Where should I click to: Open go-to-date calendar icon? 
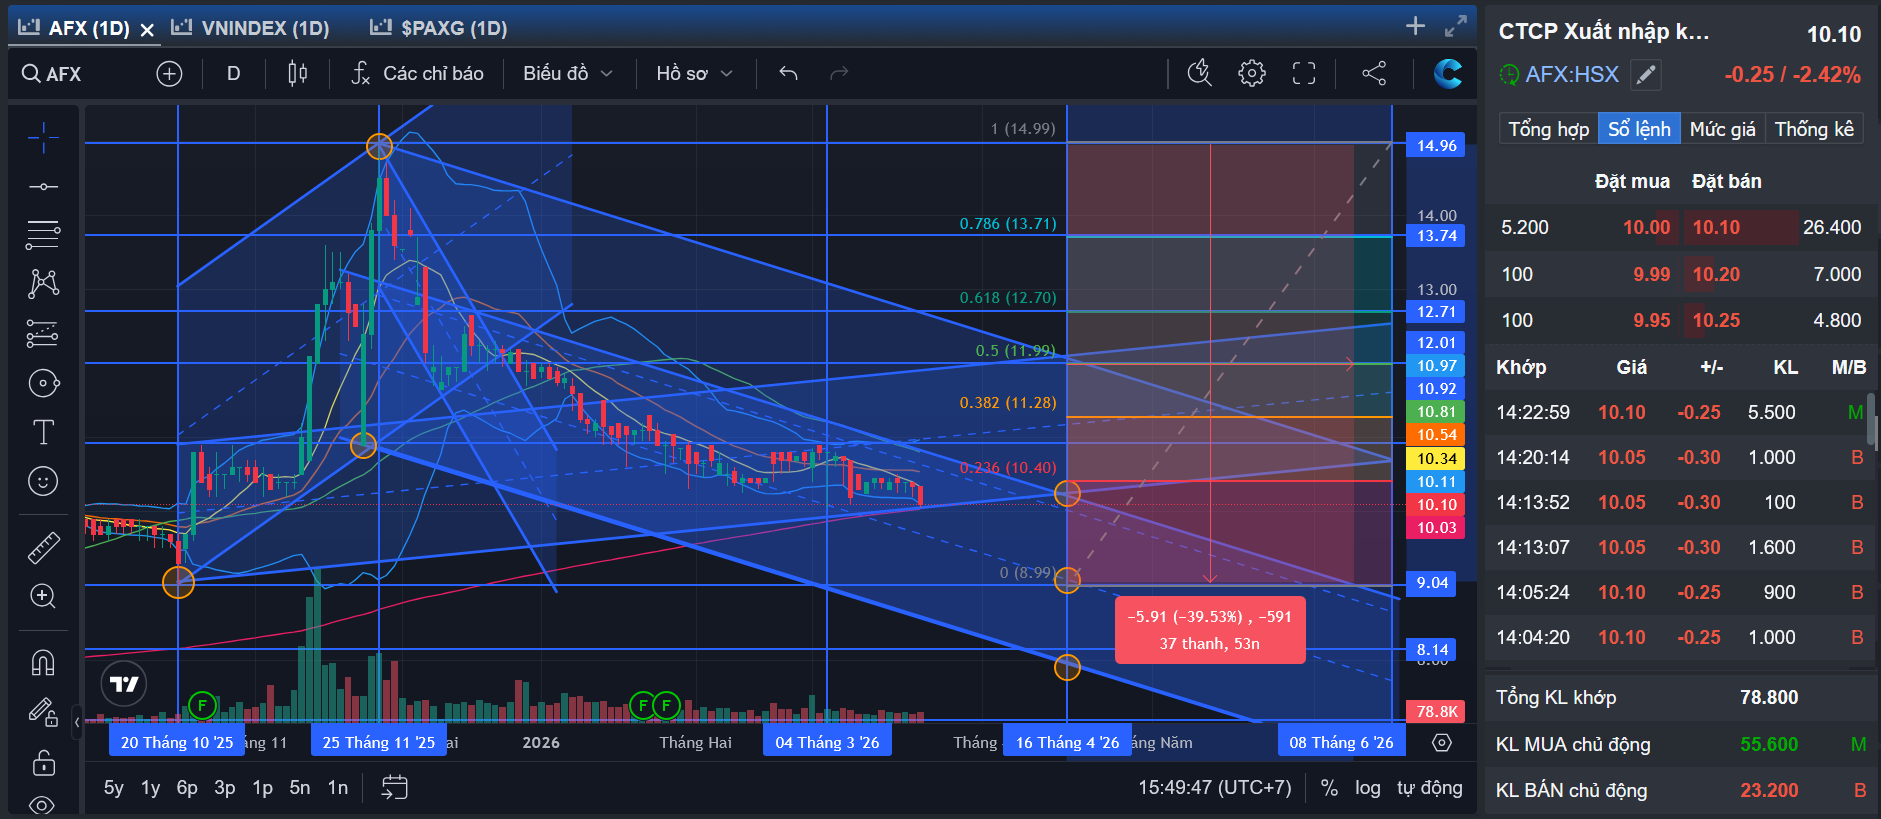click(x=395, y=788)
